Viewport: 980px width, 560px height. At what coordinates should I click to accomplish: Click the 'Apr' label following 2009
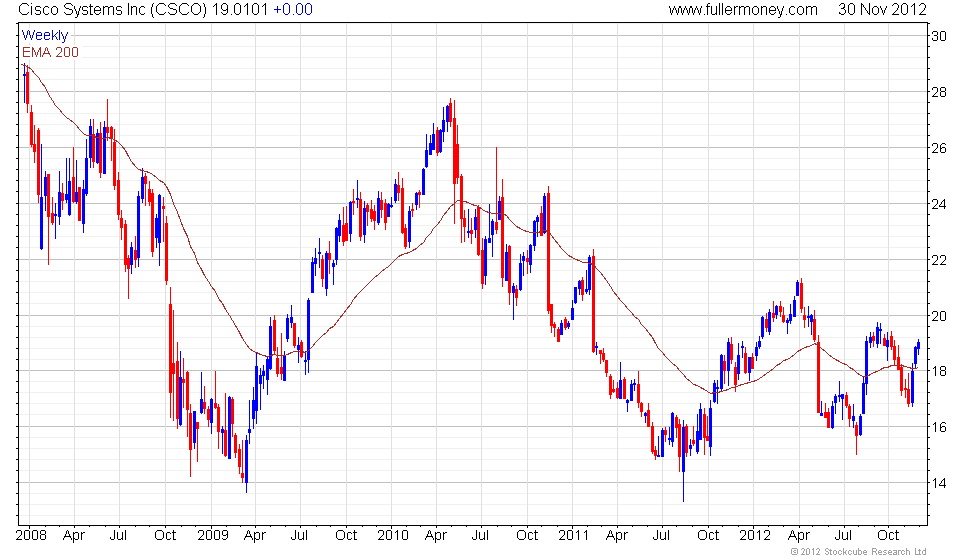[x=255, y=536]
